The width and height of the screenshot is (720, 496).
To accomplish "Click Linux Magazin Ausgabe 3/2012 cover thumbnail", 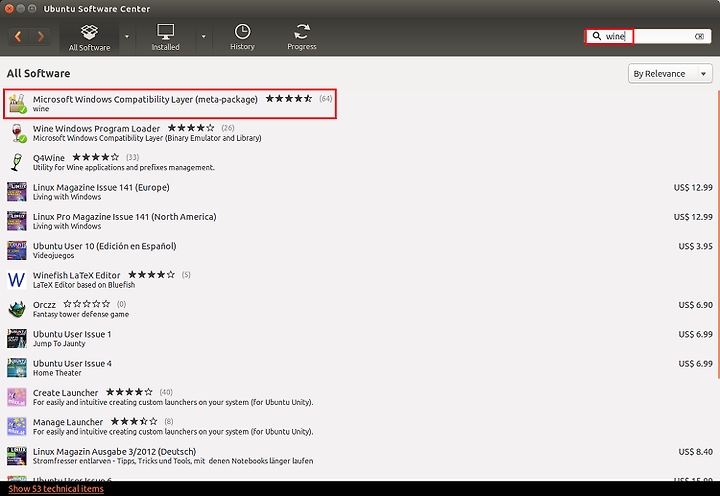I will pyautogui.click(x=17, y=456).
